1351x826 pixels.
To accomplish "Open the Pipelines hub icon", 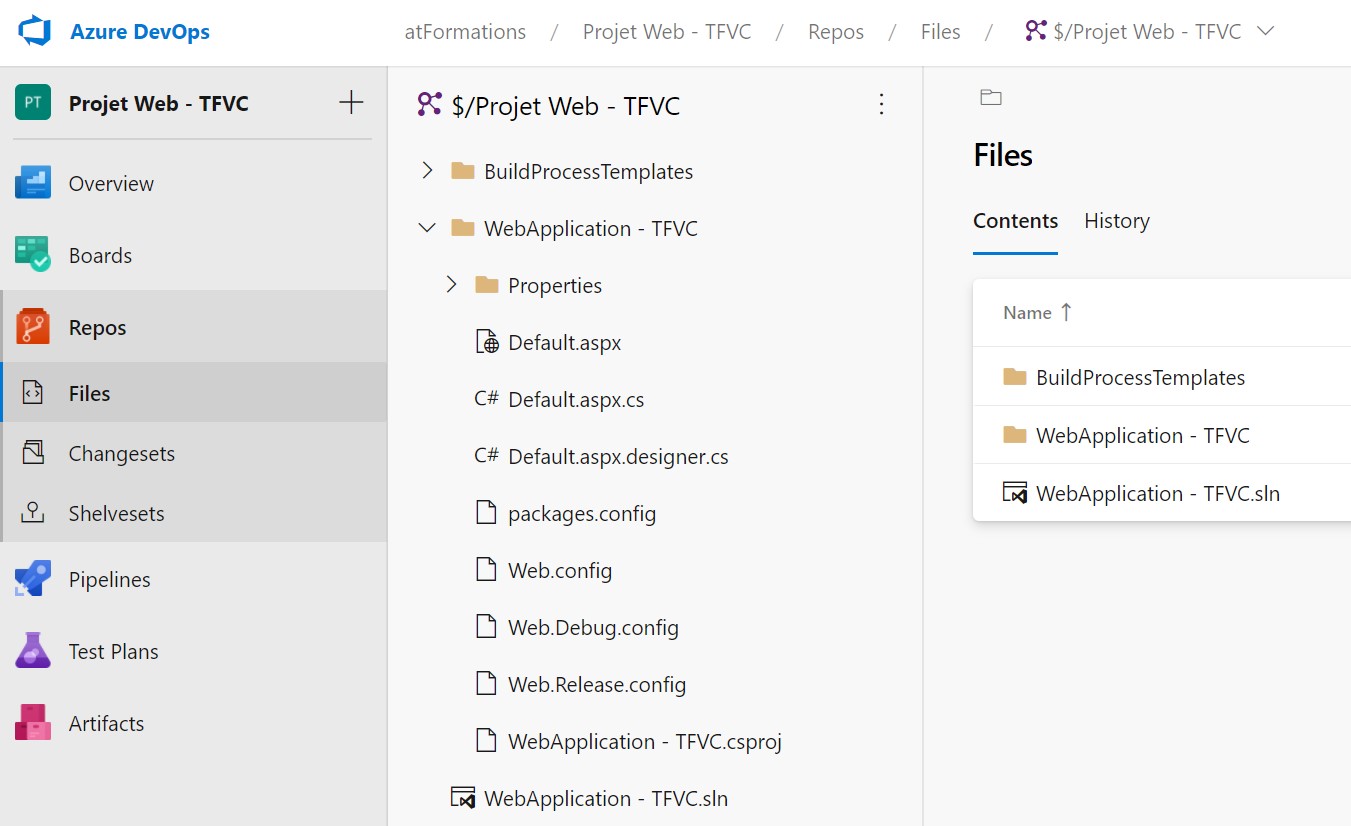I will click(x=33, y=579).
